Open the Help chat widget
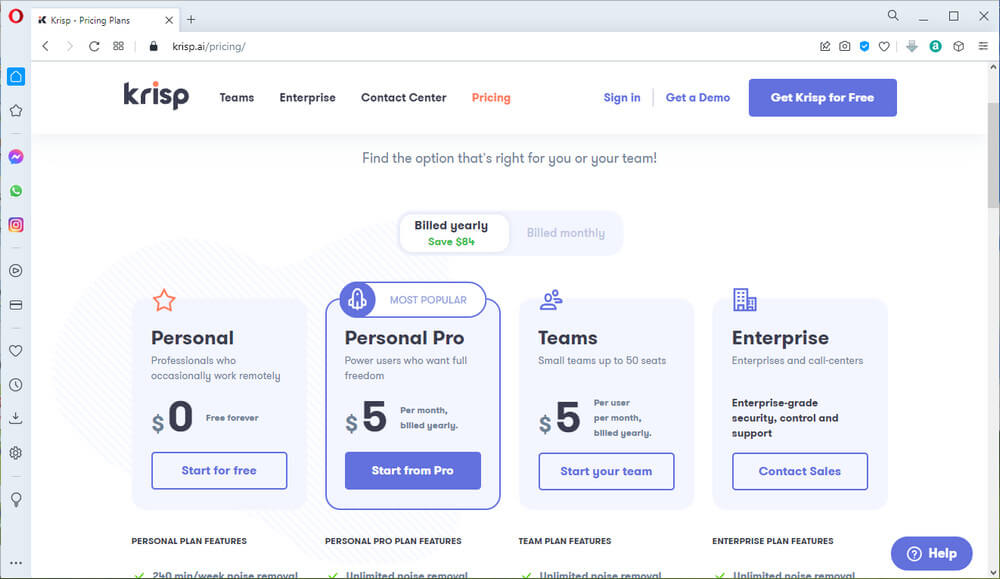The image size is (1000, 579). click(932, 553)
